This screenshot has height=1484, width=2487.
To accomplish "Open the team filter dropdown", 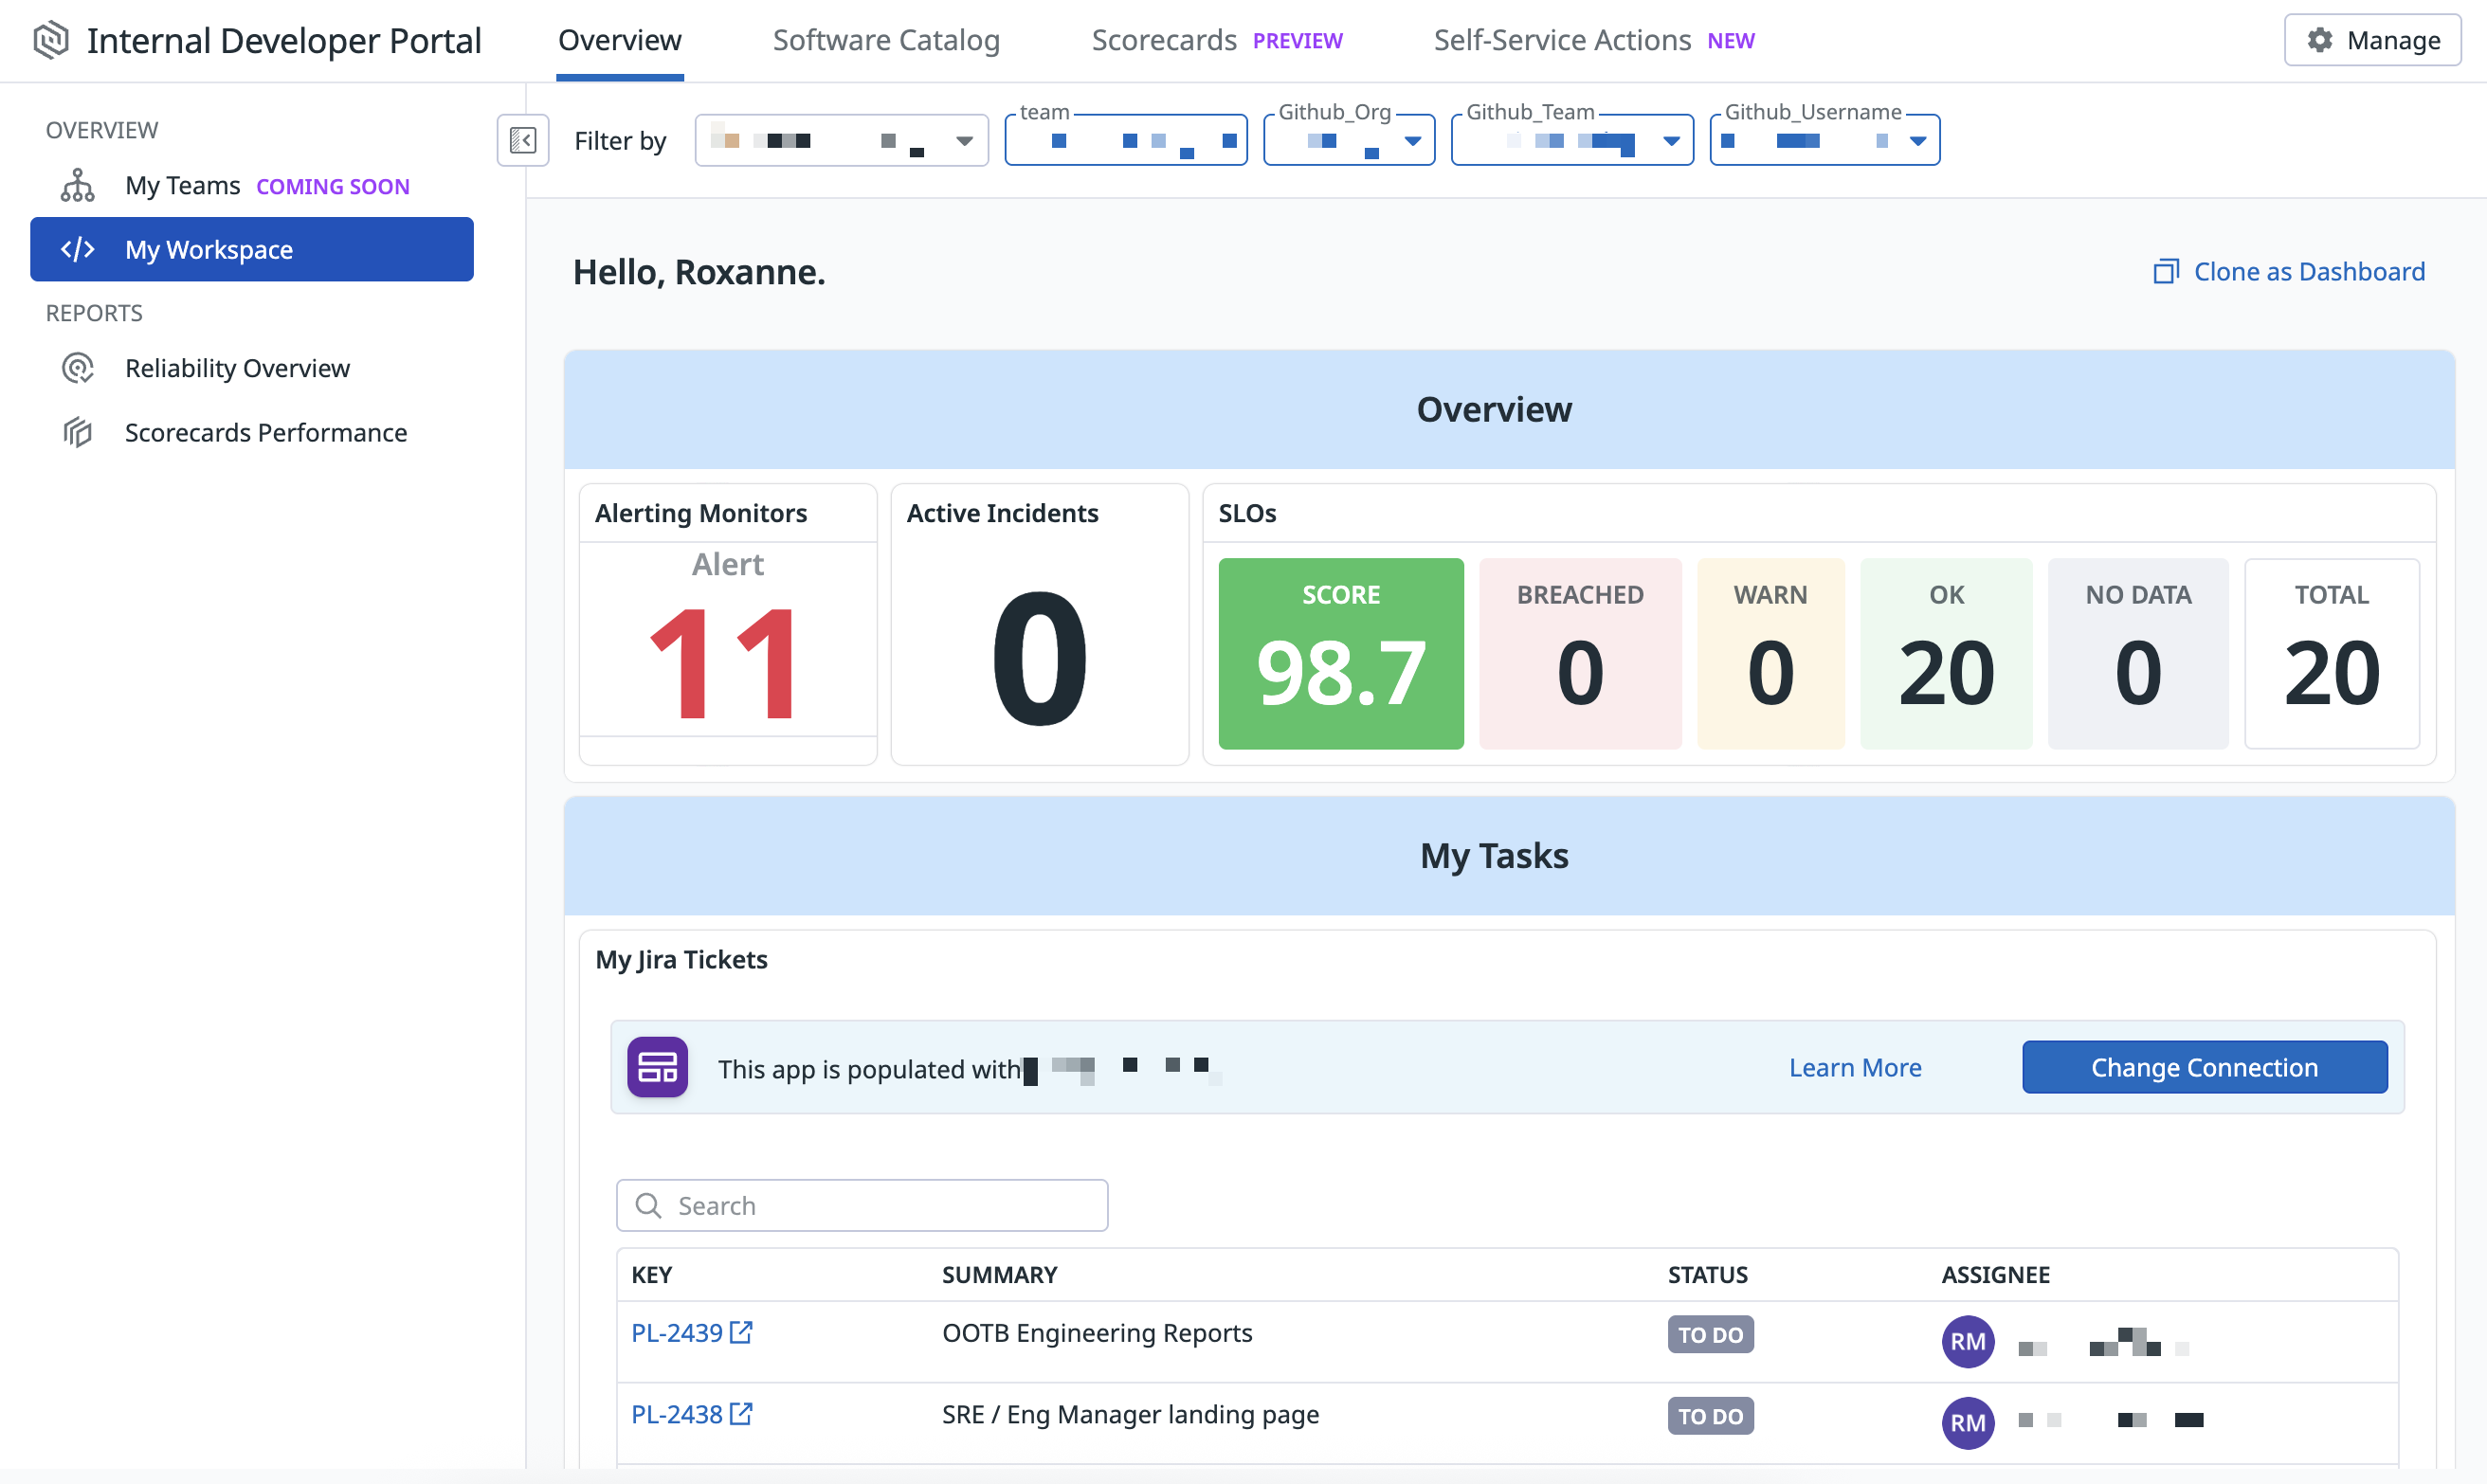I will (x=1125, y=140).
